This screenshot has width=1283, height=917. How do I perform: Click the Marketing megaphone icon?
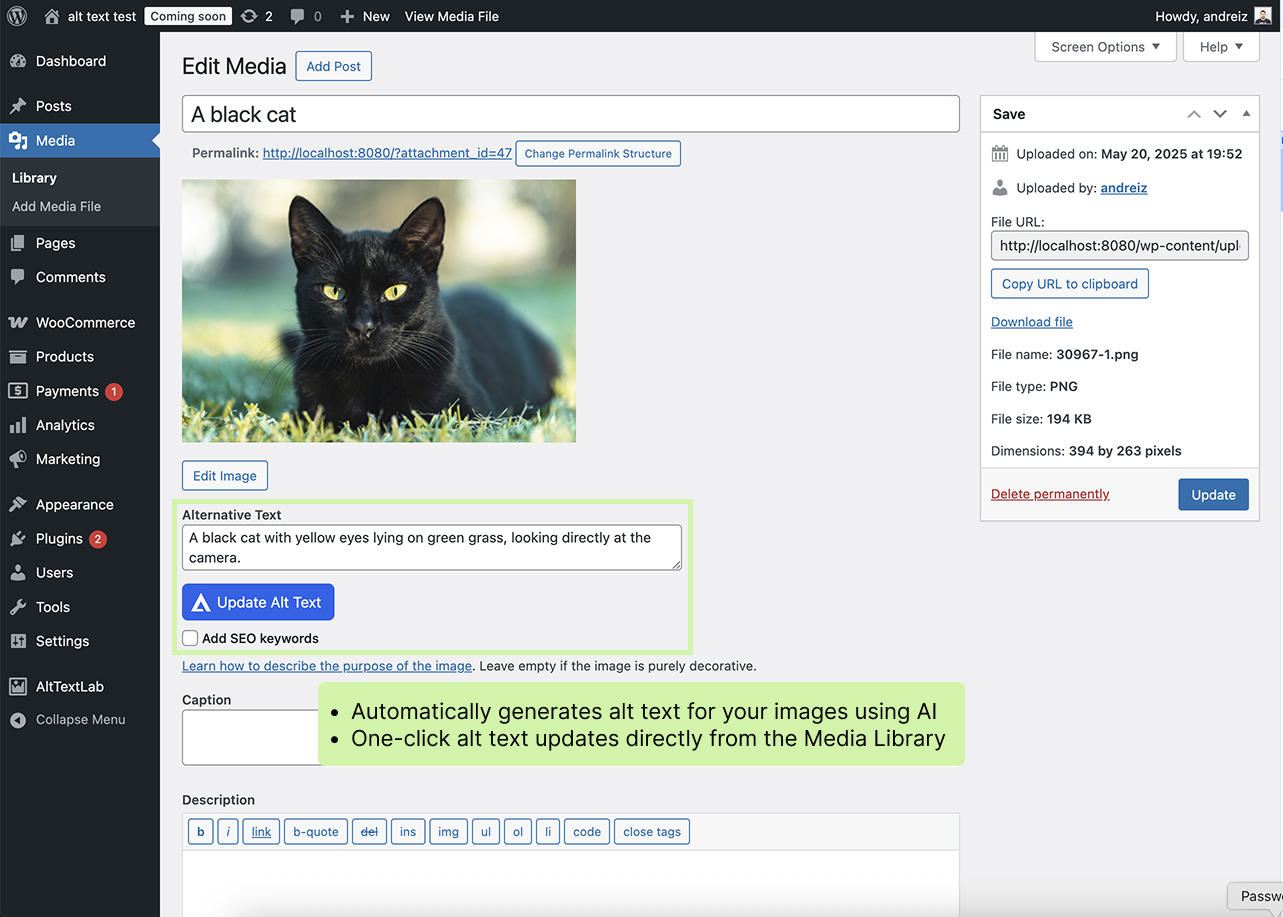coord(18,459)
